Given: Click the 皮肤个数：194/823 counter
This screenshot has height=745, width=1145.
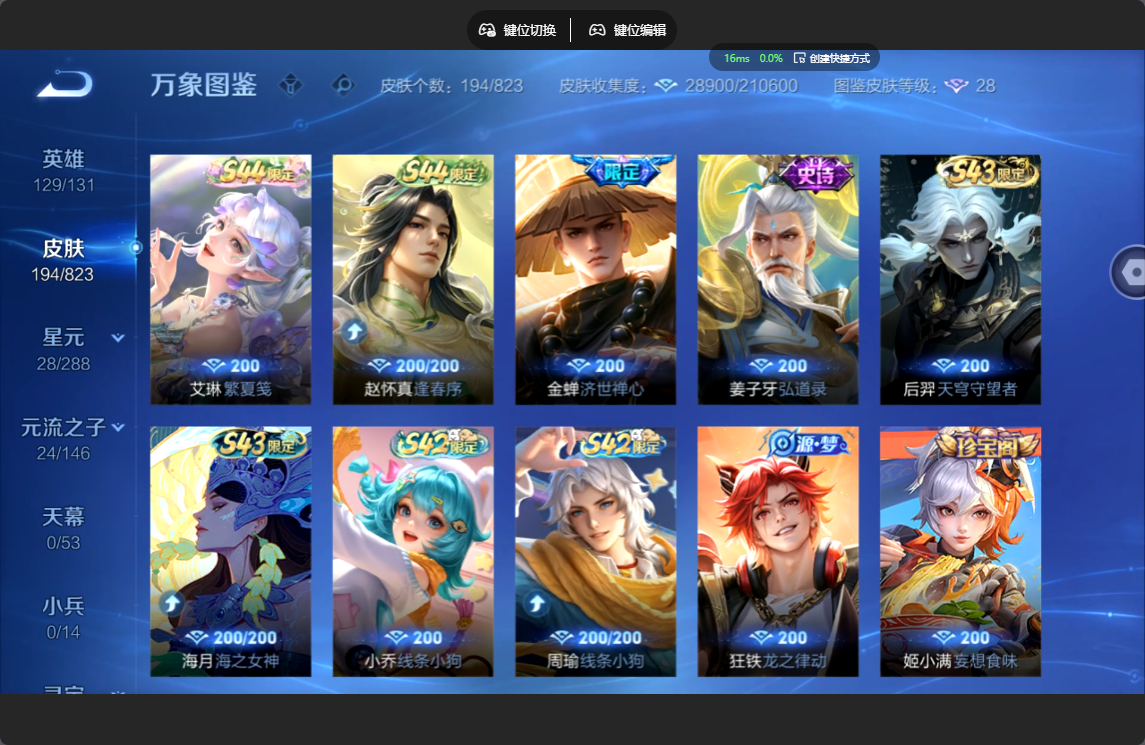Looking at the screenshot, I should pyautogui.click(x=451, y=86).
